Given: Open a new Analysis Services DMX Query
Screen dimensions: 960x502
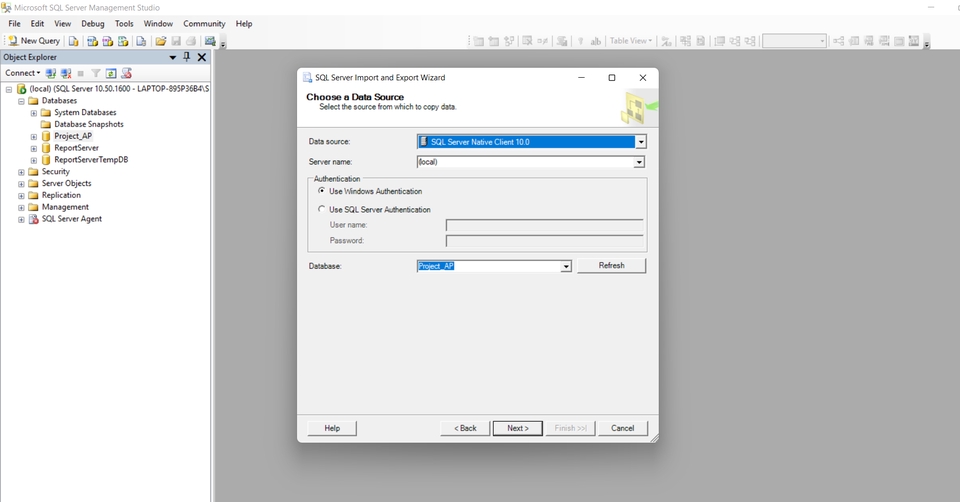Looking at the screenshot, I should pyautogui.click(x=108, y=41).
